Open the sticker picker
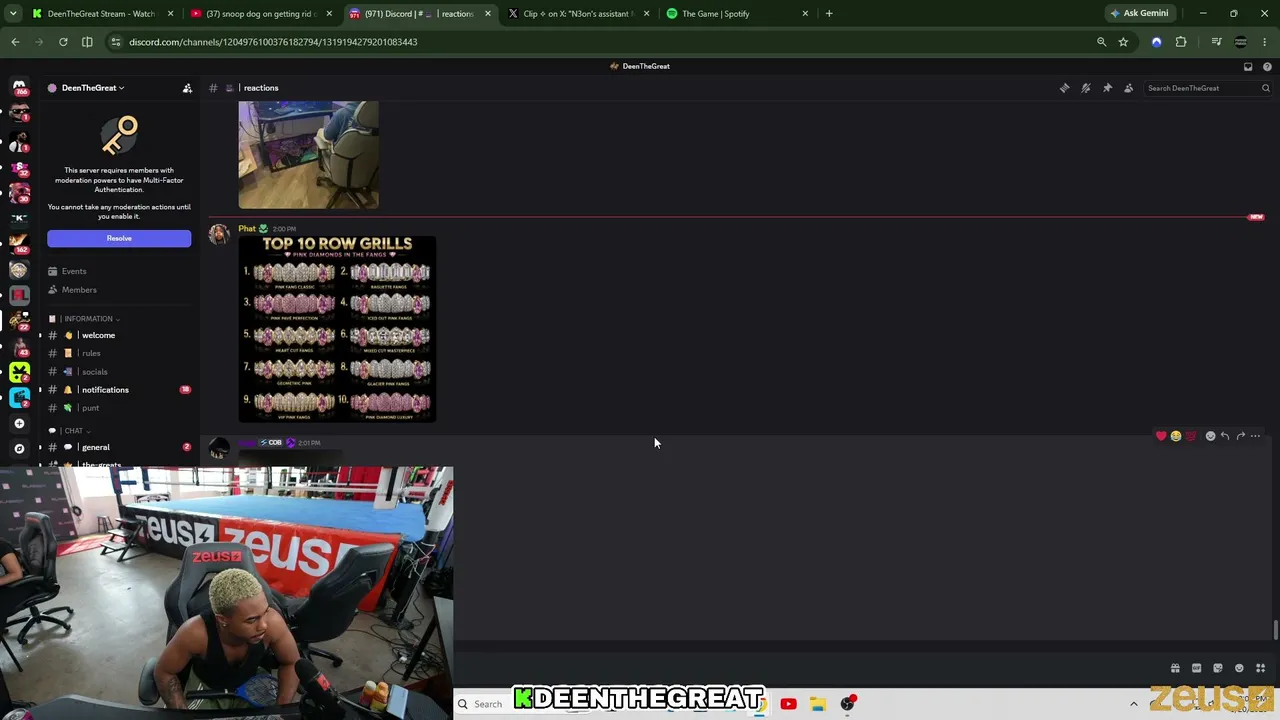Viewport: 1280px width, 720px height. point(1218,668)
